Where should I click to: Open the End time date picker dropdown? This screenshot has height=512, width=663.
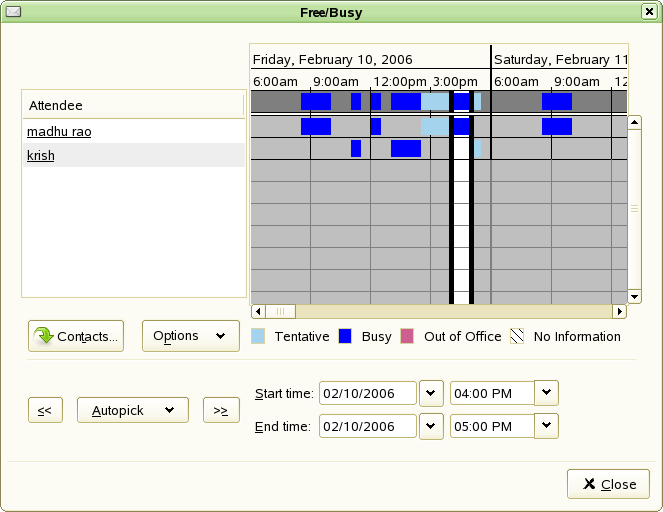click(x=431, y=426)
